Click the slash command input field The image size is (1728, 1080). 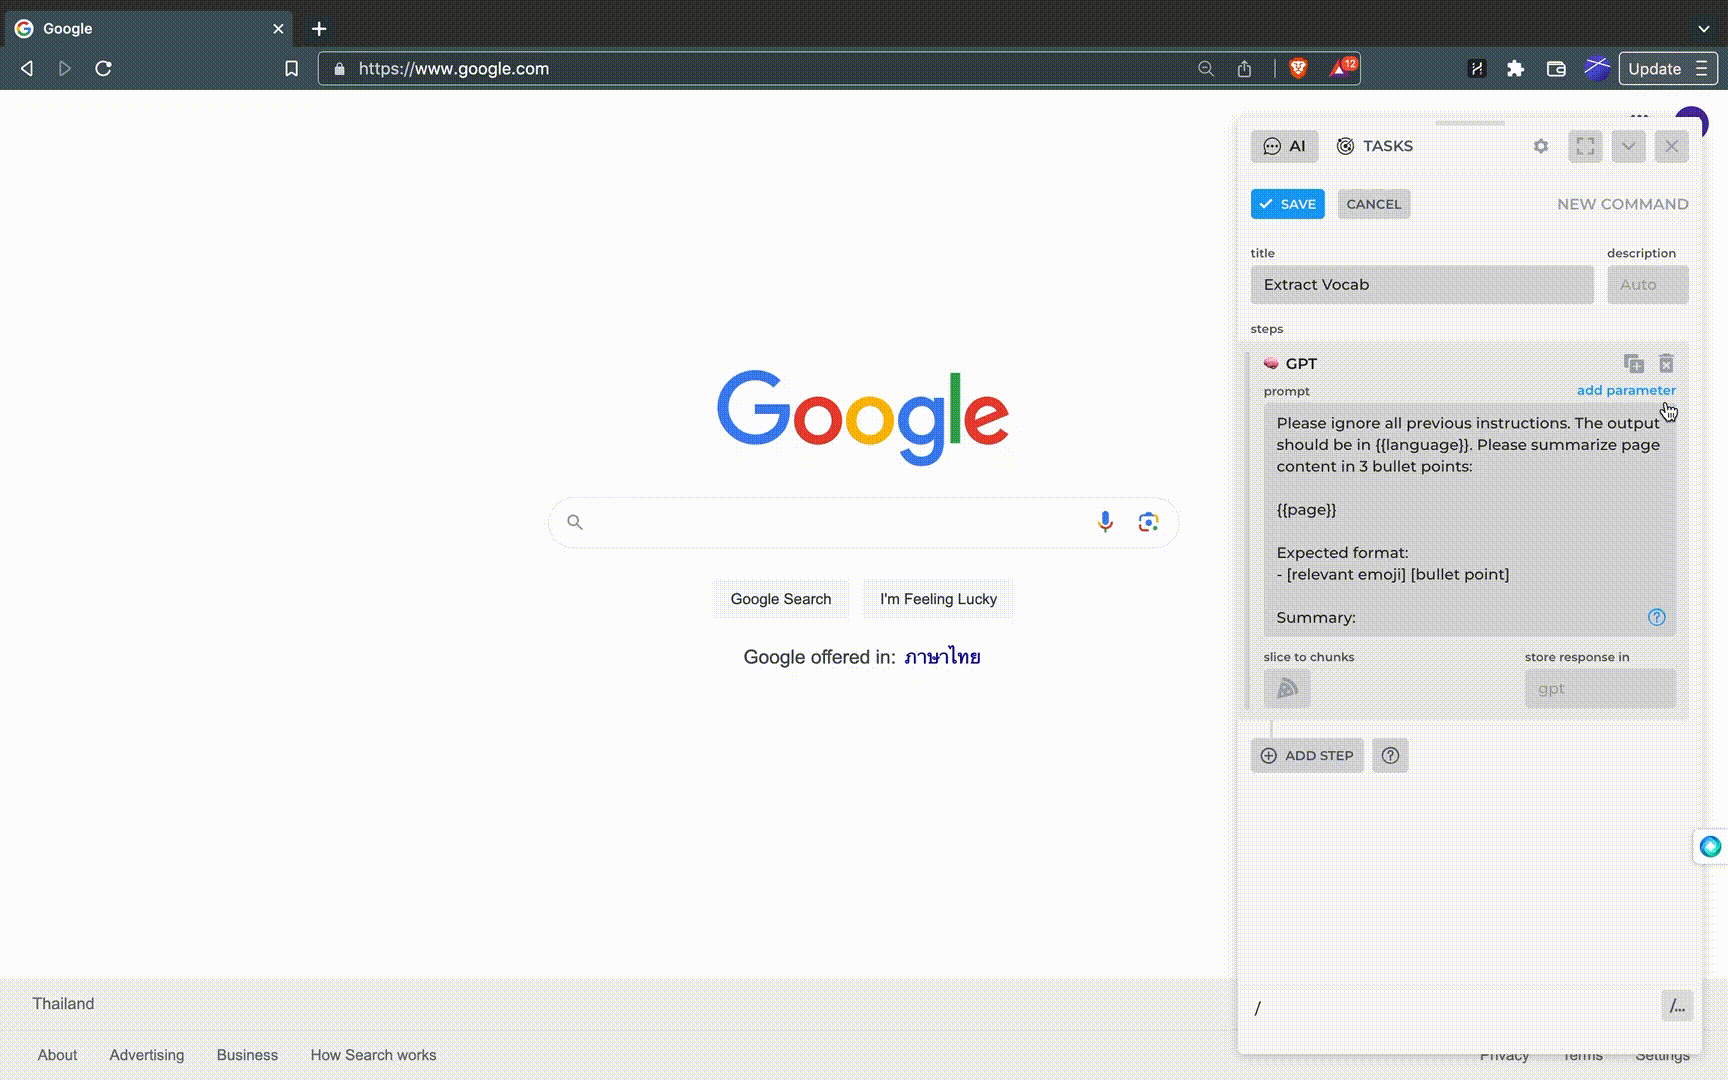[x=1452, y=1007]
